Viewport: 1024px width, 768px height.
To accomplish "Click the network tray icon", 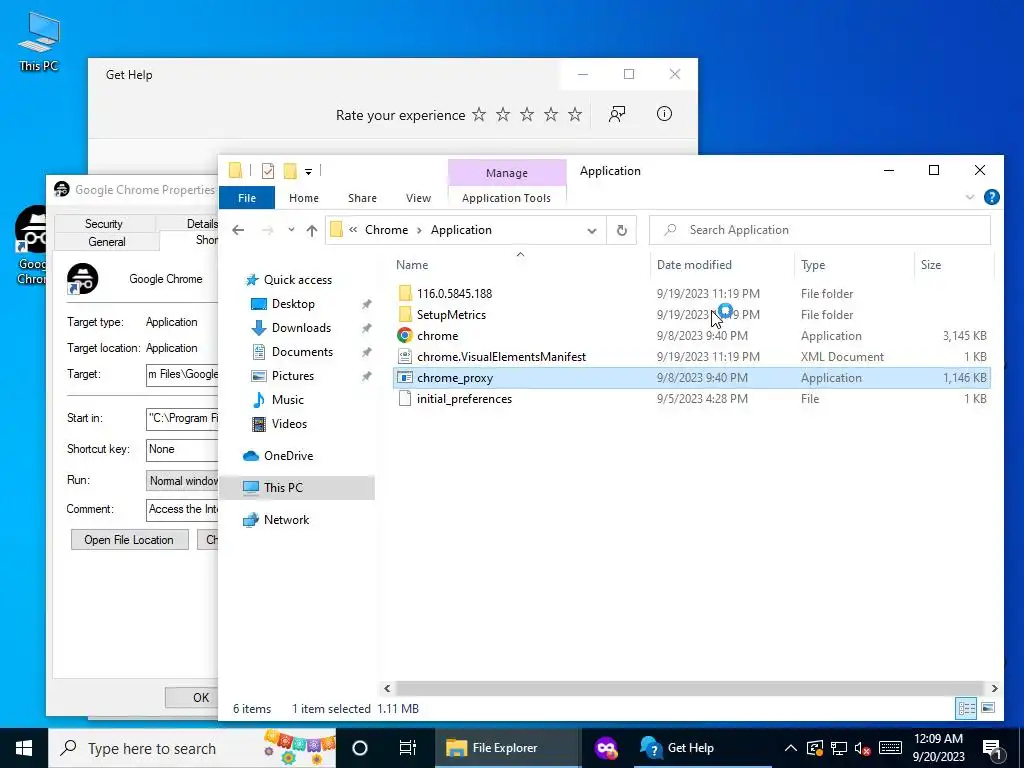I will [x=839, y=748].
